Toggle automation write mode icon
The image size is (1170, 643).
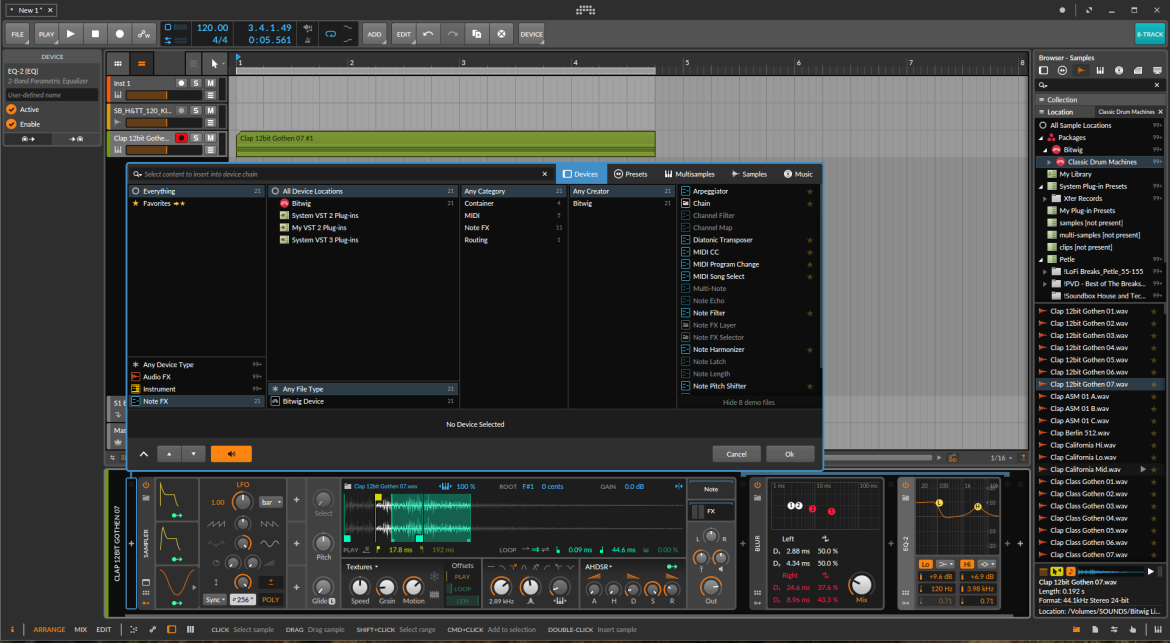(144, 34)
